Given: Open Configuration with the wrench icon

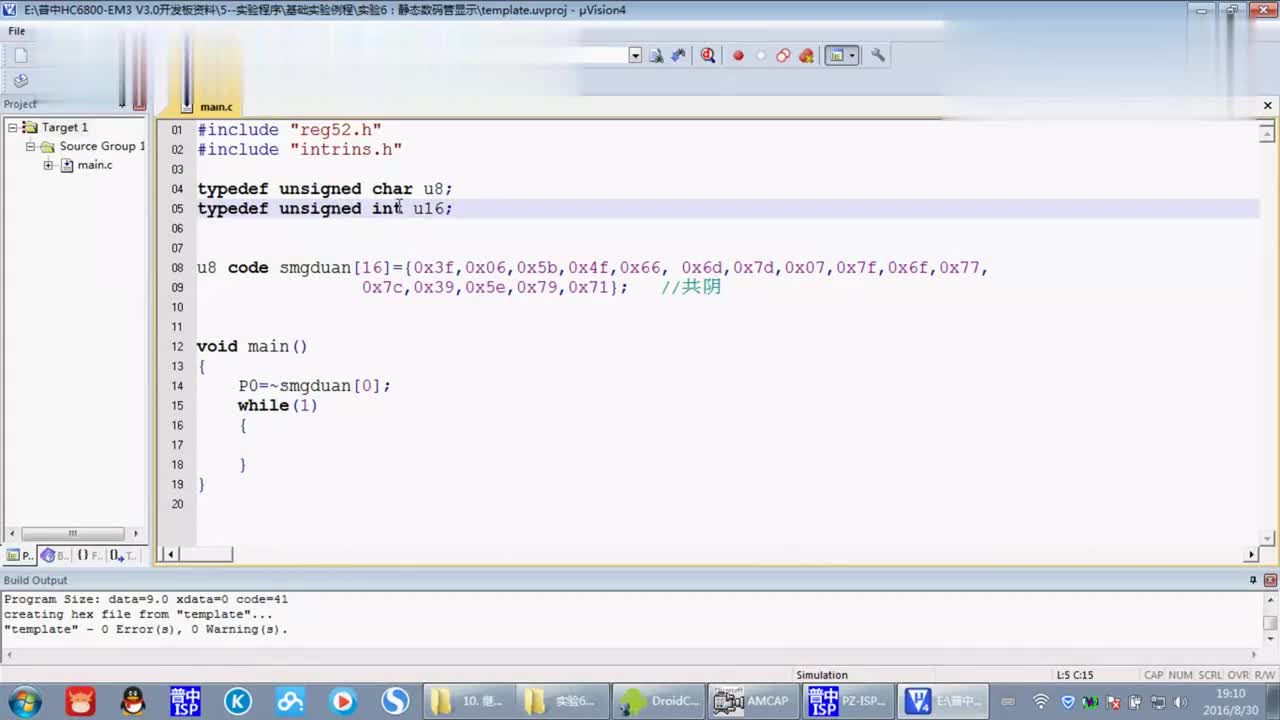Looking at the screenshot, I should 878,56.
